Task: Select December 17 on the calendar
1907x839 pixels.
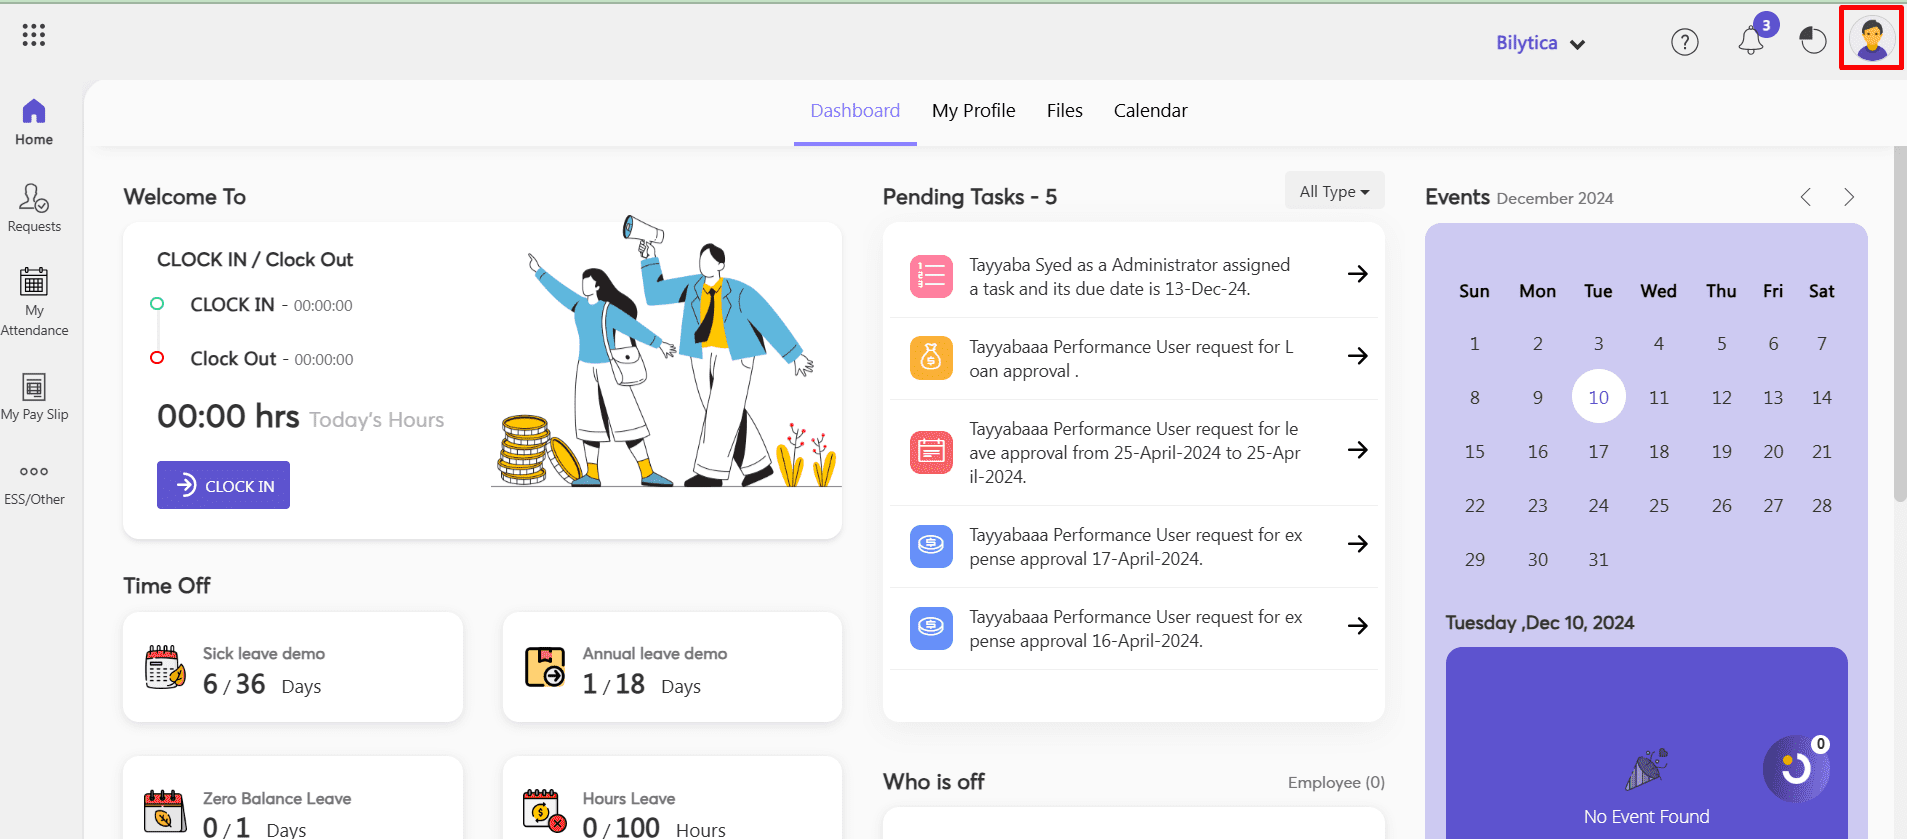Action: pyautogui.click(x=1598, y=452)
